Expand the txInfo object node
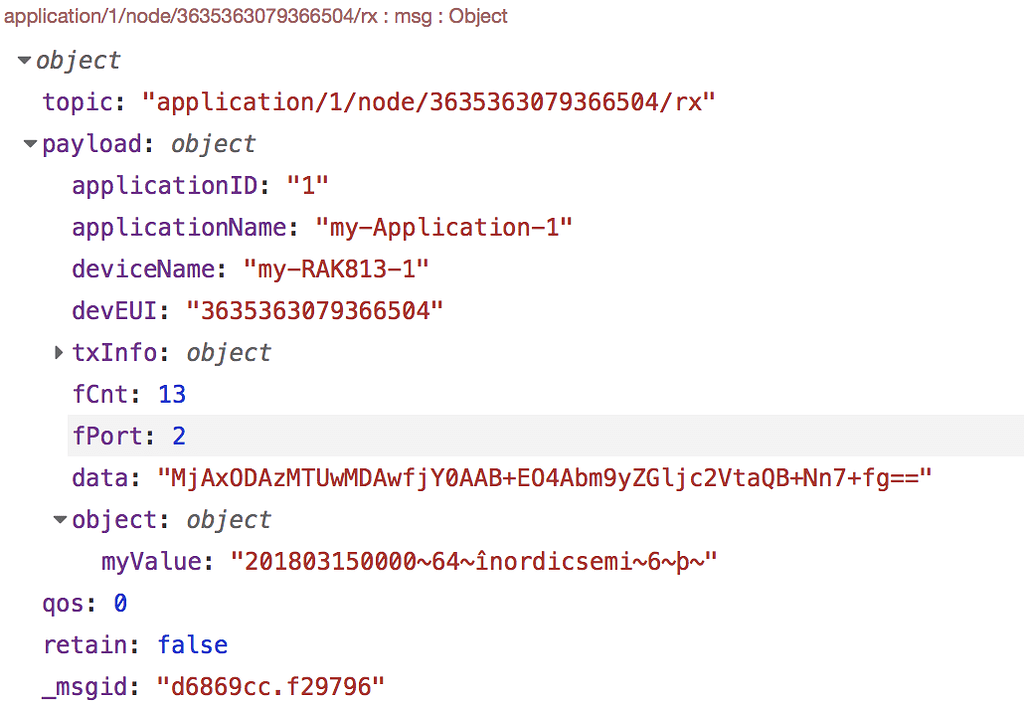This screenshot has height=713, width=1024. tap(58, 352)
